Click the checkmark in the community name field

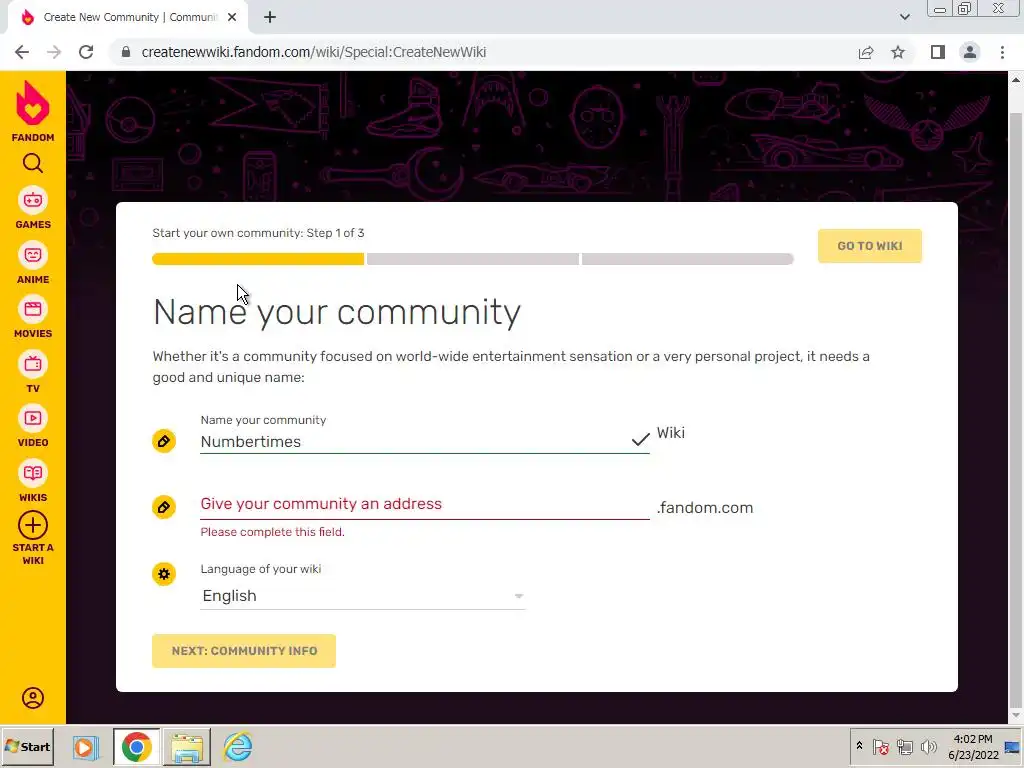click(641, 440)
